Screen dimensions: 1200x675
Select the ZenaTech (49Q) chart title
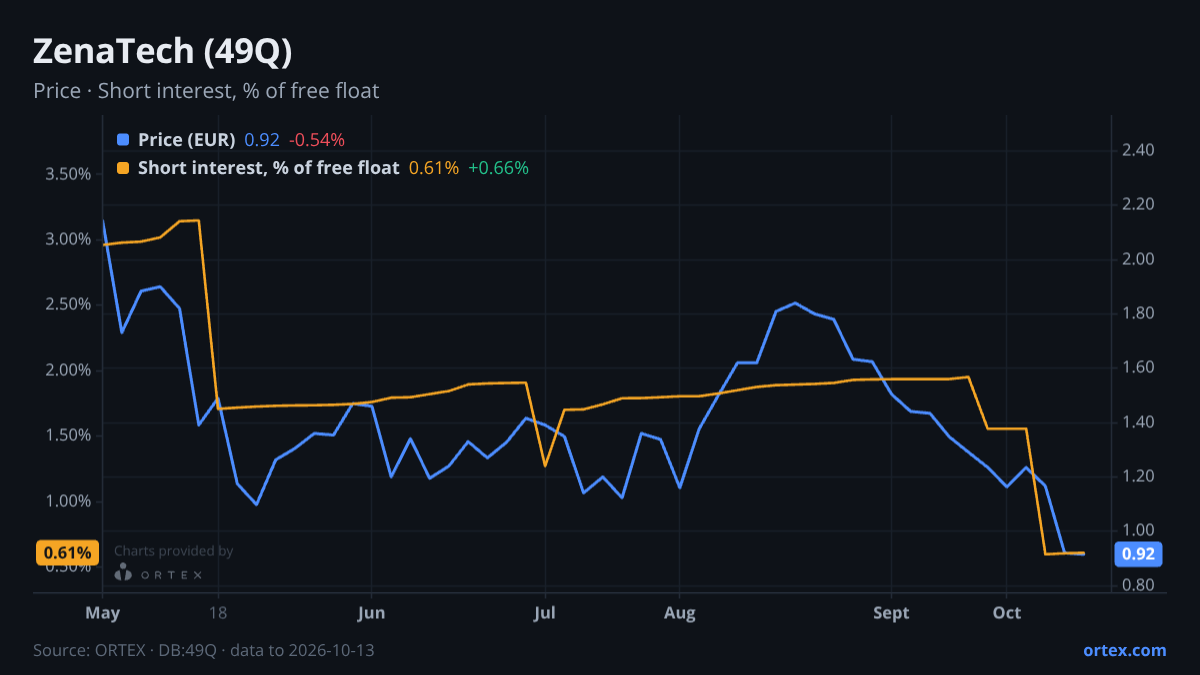click(x=163, y=50)
